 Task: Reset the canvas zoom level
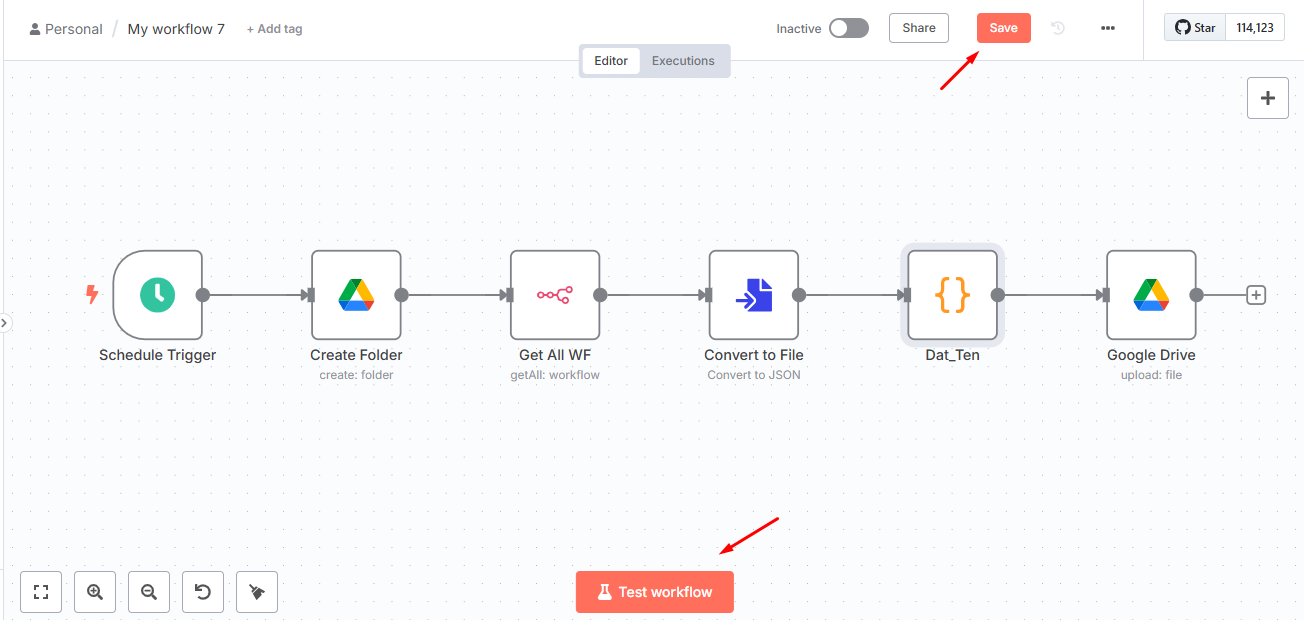click(203, 592)
